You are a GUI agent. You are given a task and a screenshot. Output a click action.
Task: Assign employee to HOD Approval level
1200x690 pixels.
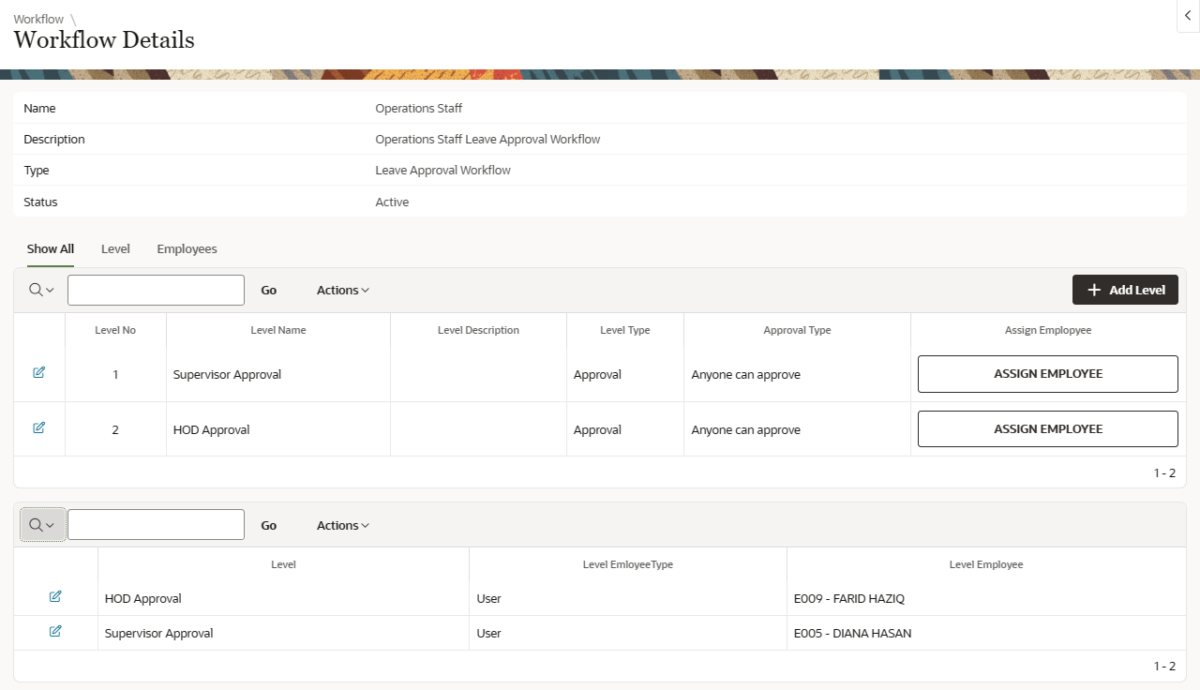coord(1047,429)
